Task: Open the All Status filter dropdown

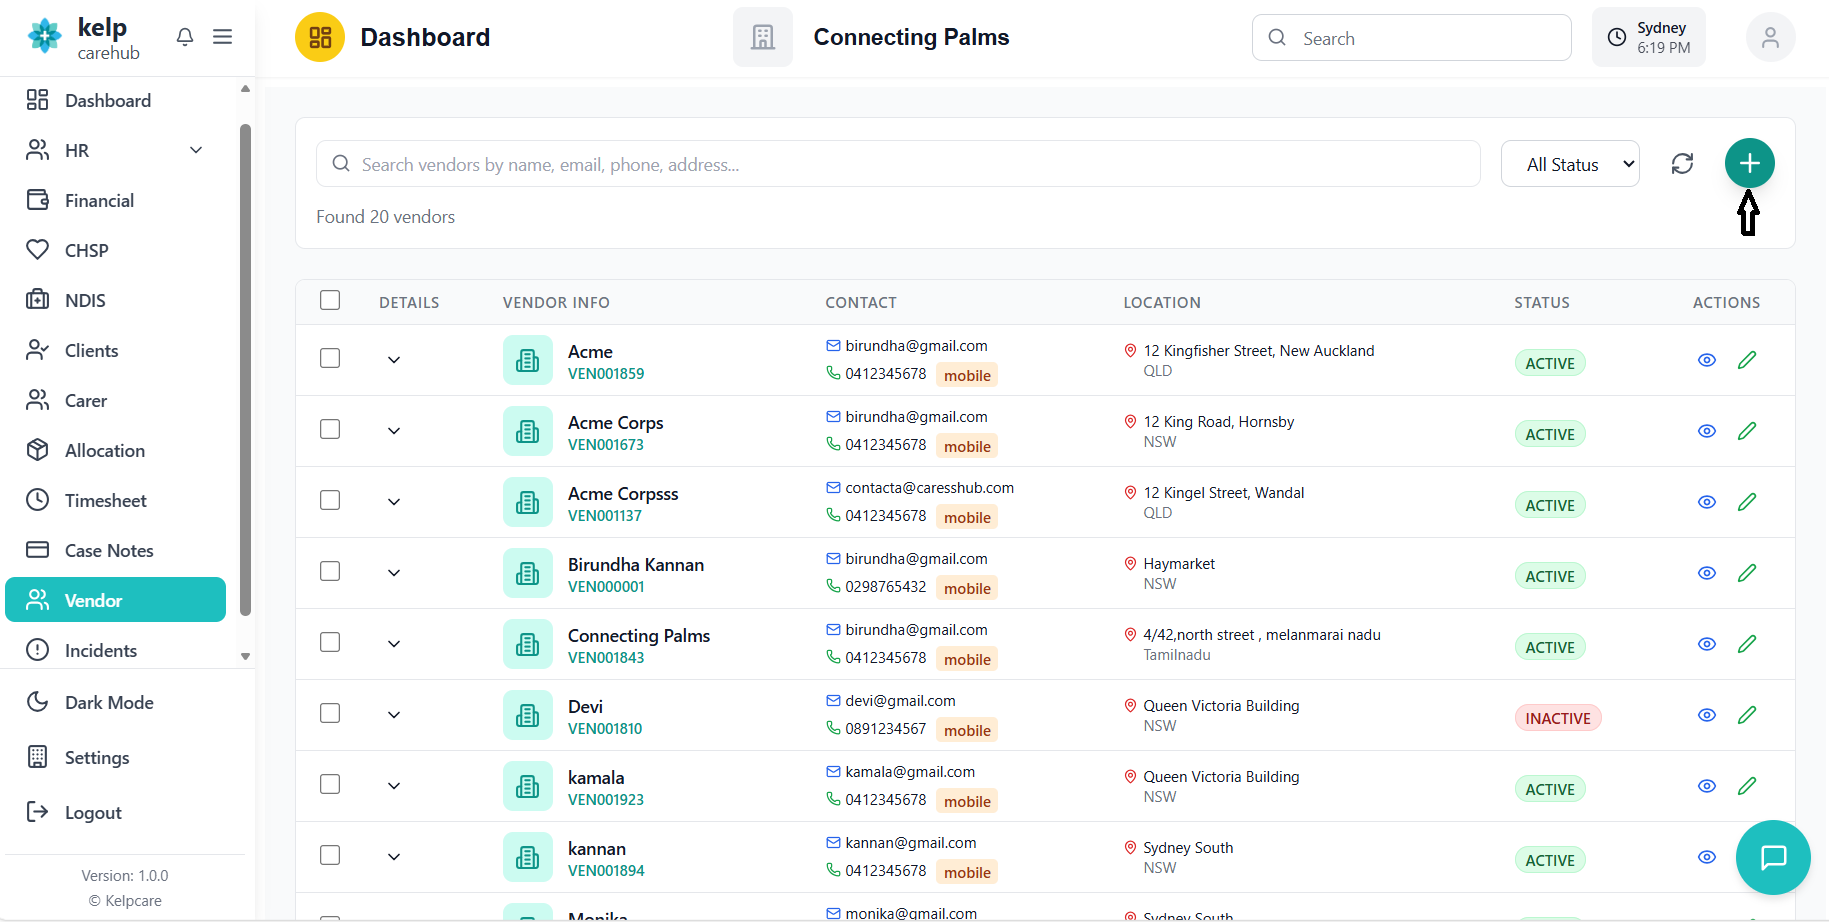Action: [1570, 163]
